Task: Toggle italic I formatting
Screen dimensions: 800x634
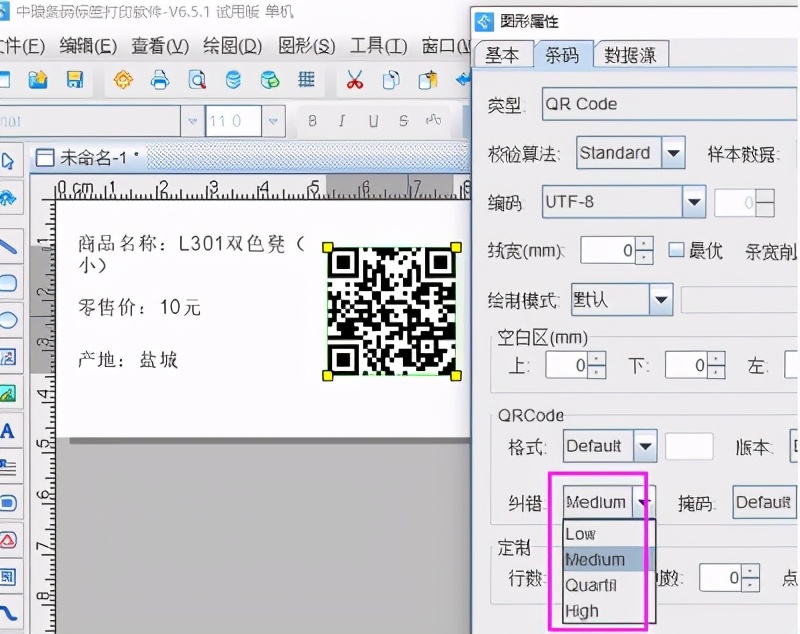Action: point(342,121)
